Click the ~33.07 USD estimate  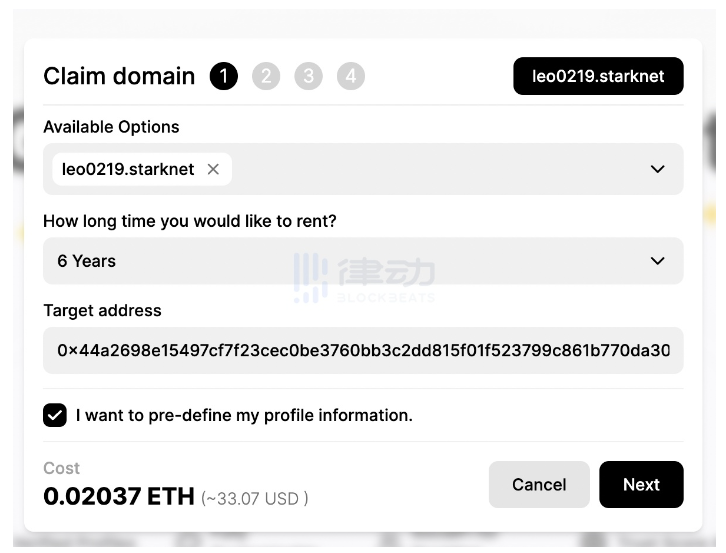pyautogui.click(x=255, y=499)
